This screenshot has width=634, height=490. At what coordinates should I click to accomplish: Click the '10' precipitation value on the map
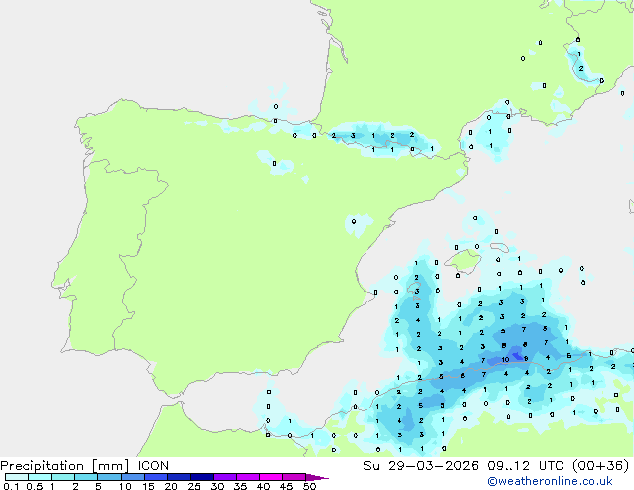coord(505,359)
